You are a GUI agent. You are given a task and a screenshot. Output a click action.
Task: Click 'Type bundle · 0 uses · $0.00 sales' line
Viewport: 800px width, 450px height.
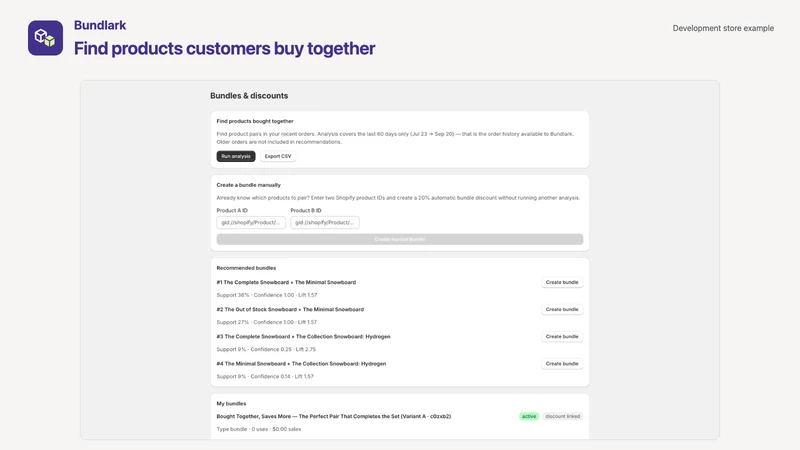click(x=259, y=429)
